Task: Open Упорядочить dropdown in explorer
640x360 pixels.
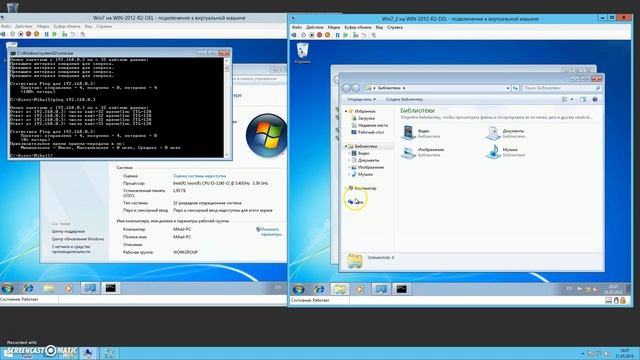Action: [362, 99]
